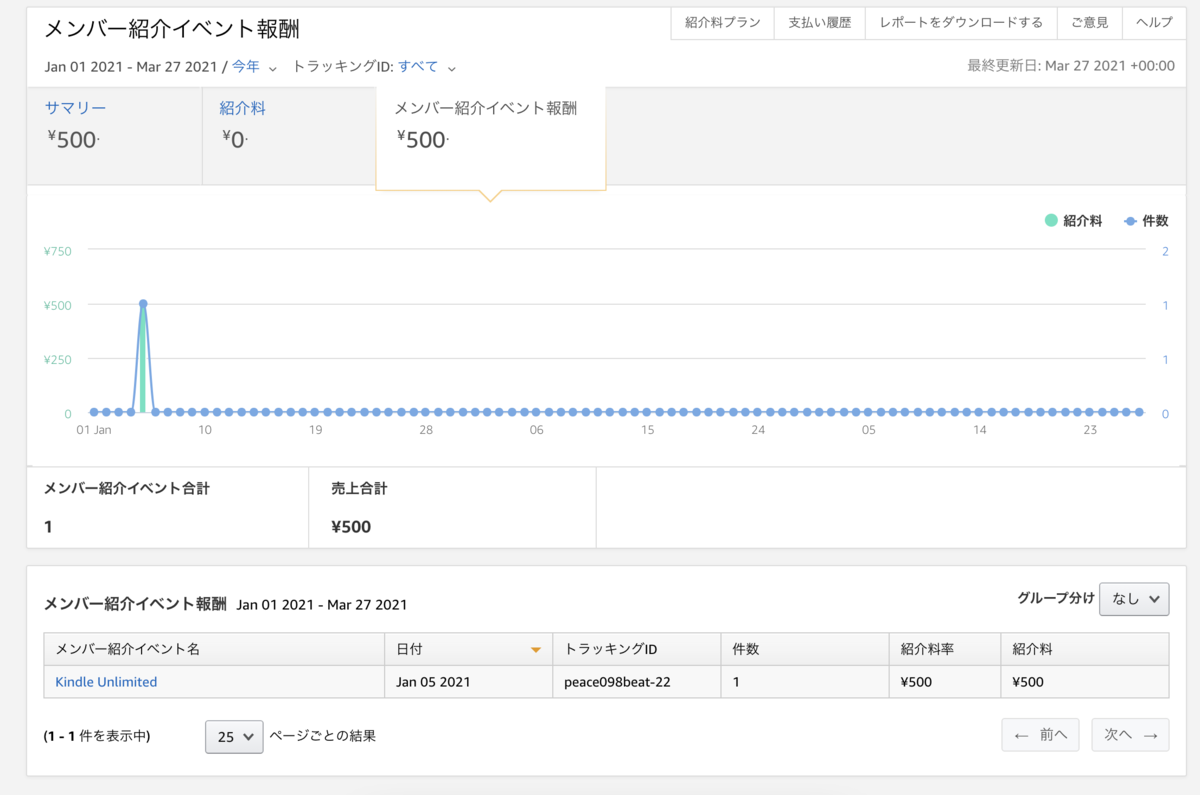Click the peak data point at ¥500

(143, 304)
